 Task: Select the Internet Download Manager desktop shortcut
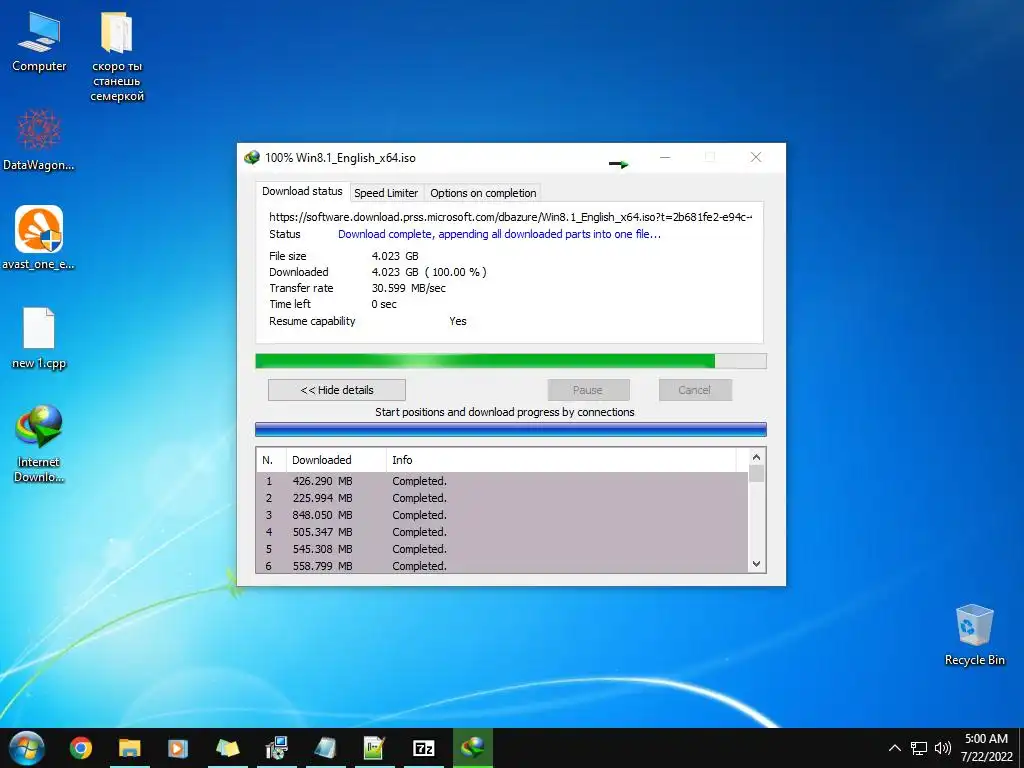click(39, 444)
